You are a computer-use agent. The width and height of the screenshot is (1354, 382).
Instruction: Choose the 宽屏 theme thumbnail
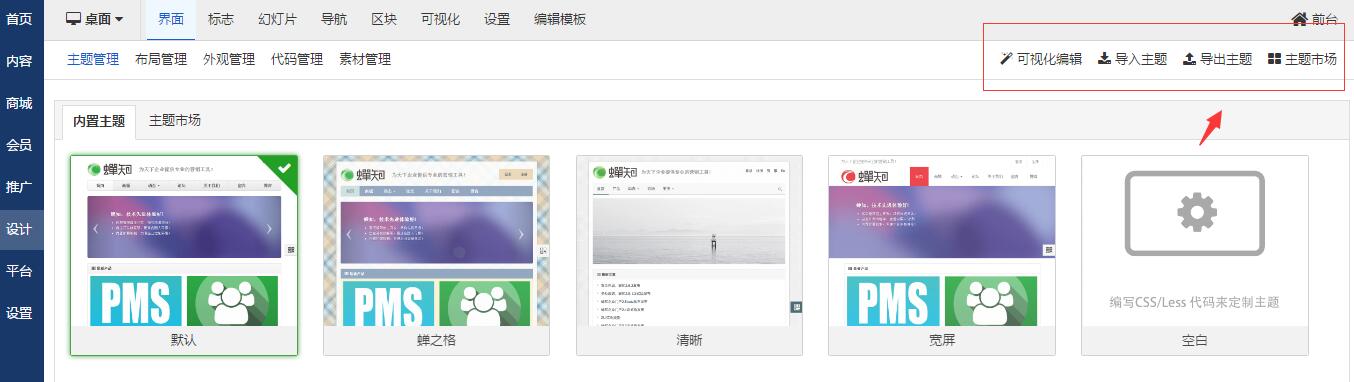(x=942, y=241)
